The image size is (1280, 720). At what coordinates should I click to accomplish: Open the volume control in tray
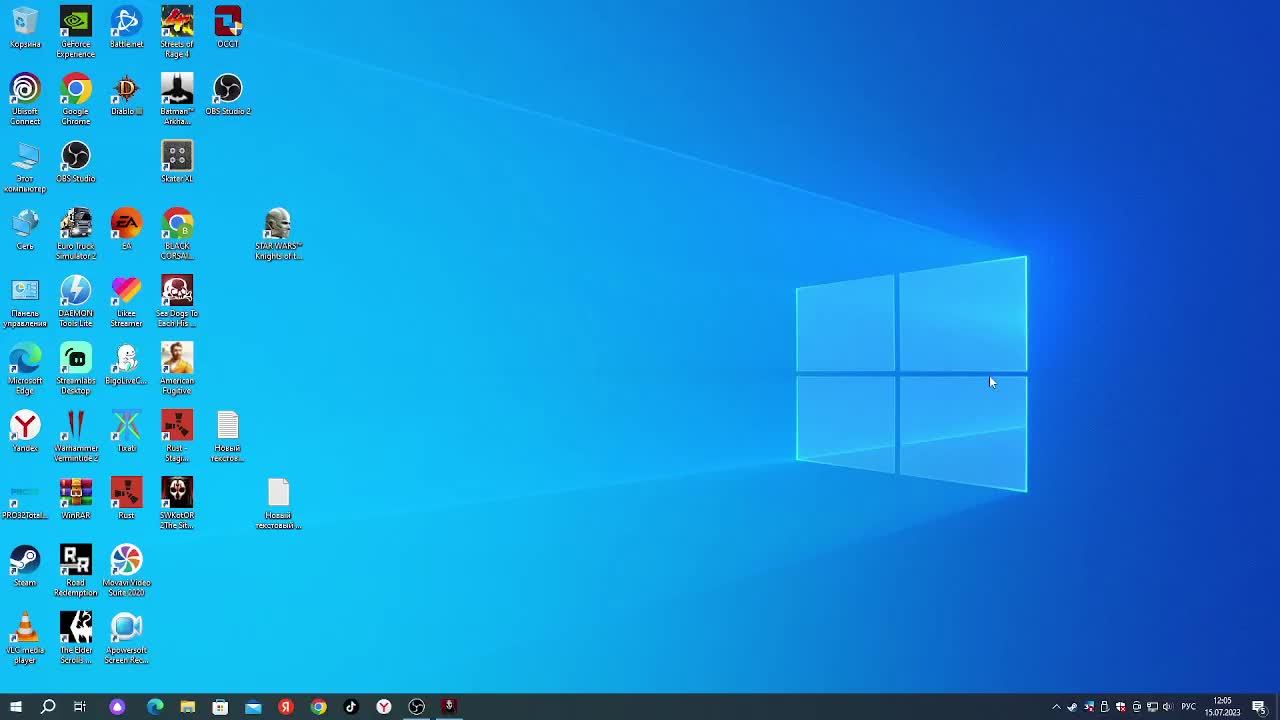click(1167, 707)
